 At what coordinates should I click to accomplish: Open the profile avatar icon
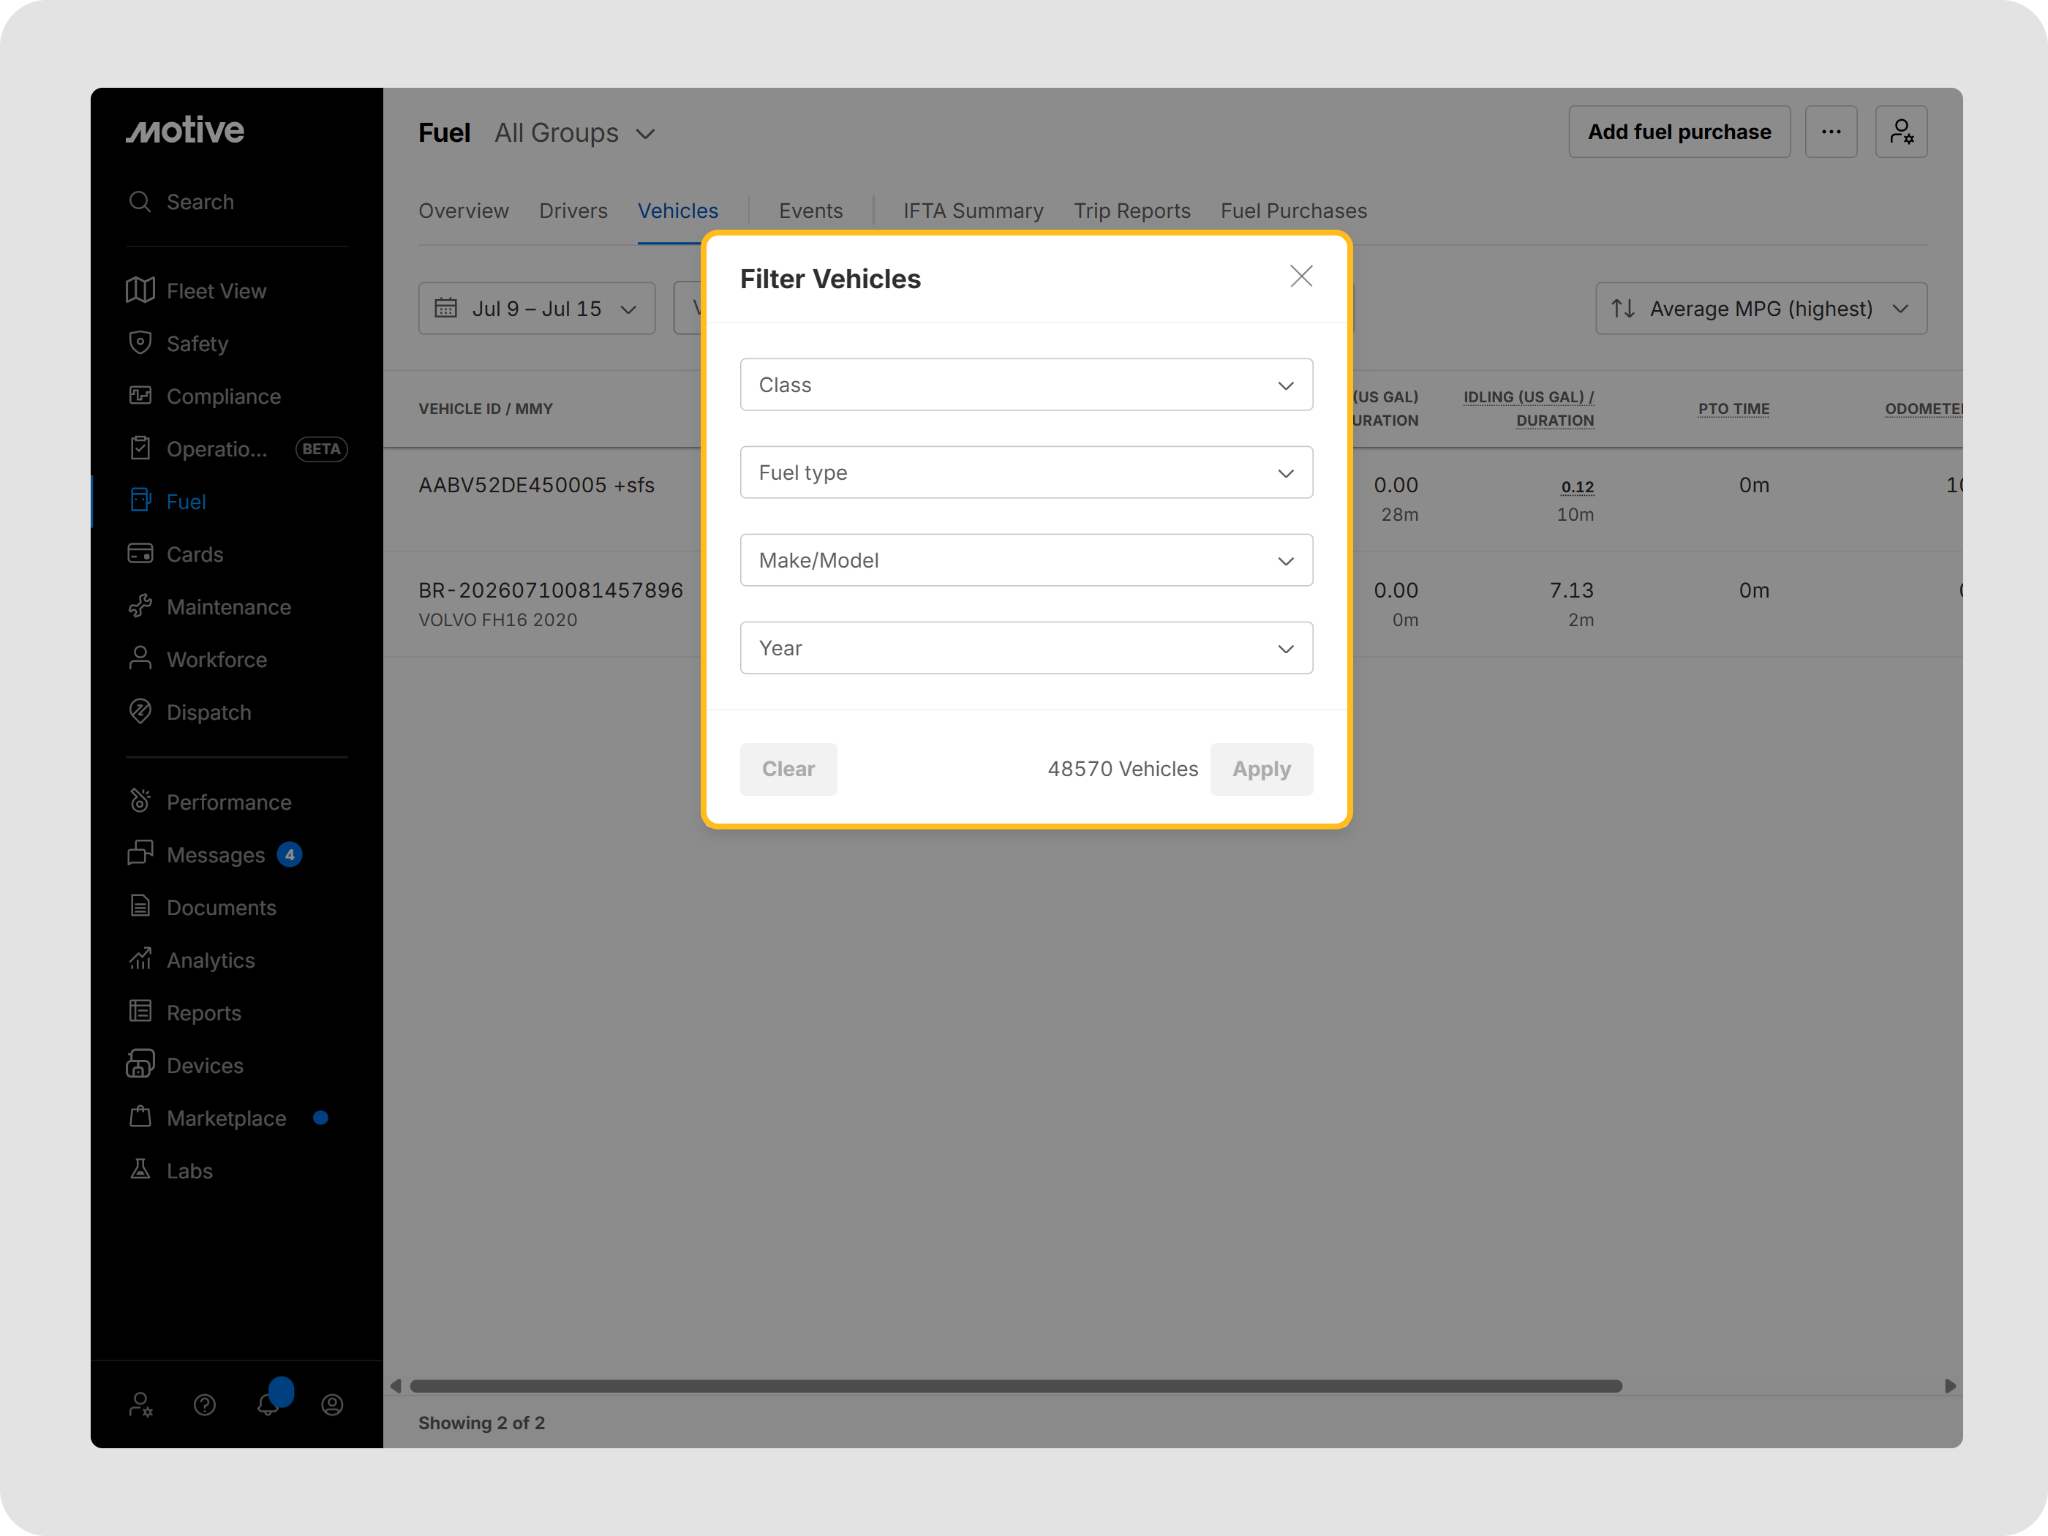click(333, 1405)
